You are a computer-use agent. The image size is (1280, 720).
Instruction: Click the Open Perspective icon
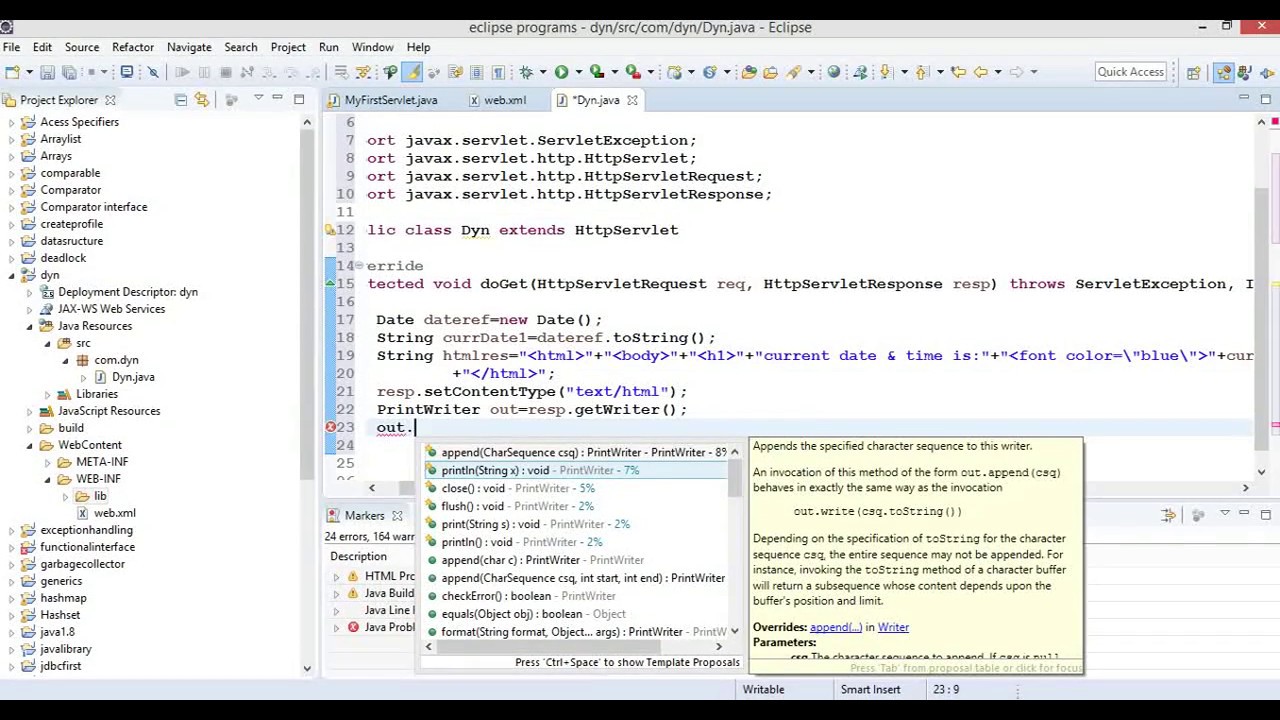point(1193,72)
